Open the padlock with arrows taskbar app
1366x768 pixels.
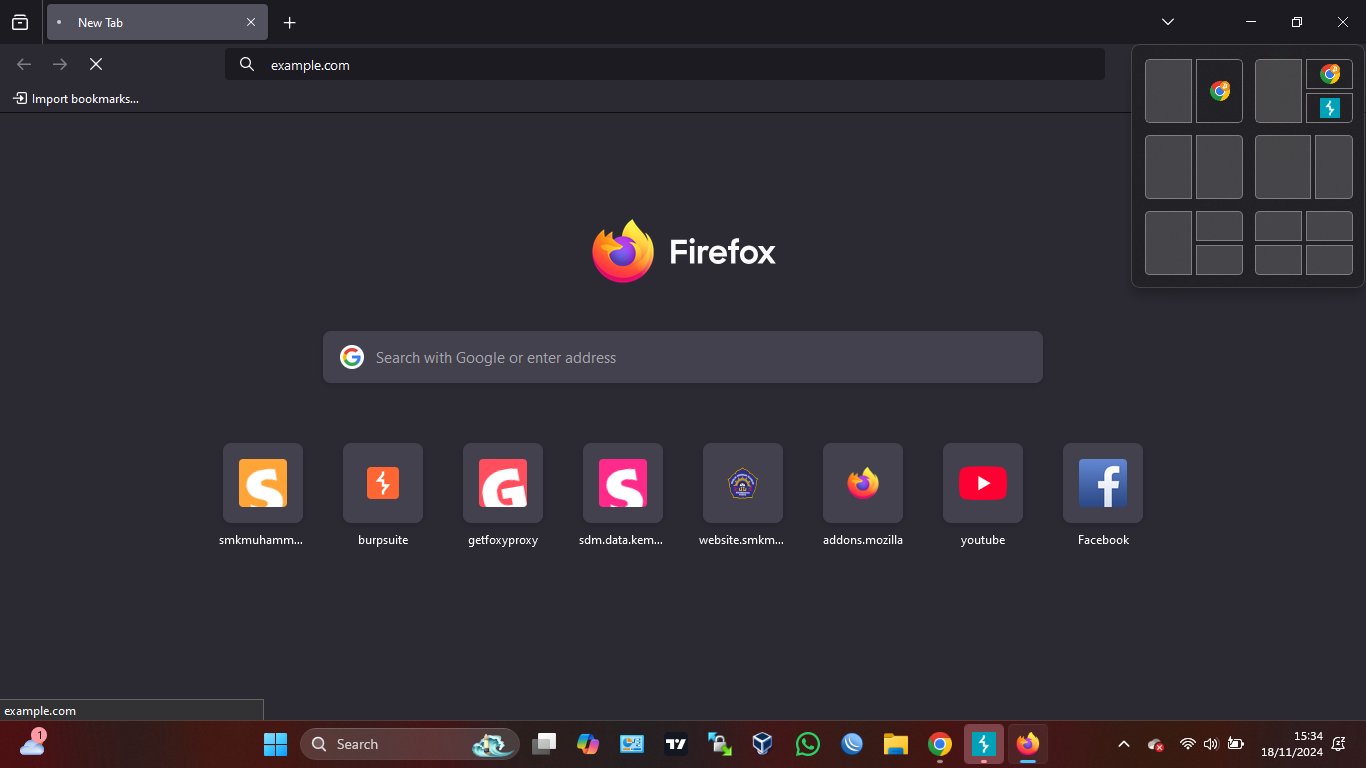(x=720, y=744)
